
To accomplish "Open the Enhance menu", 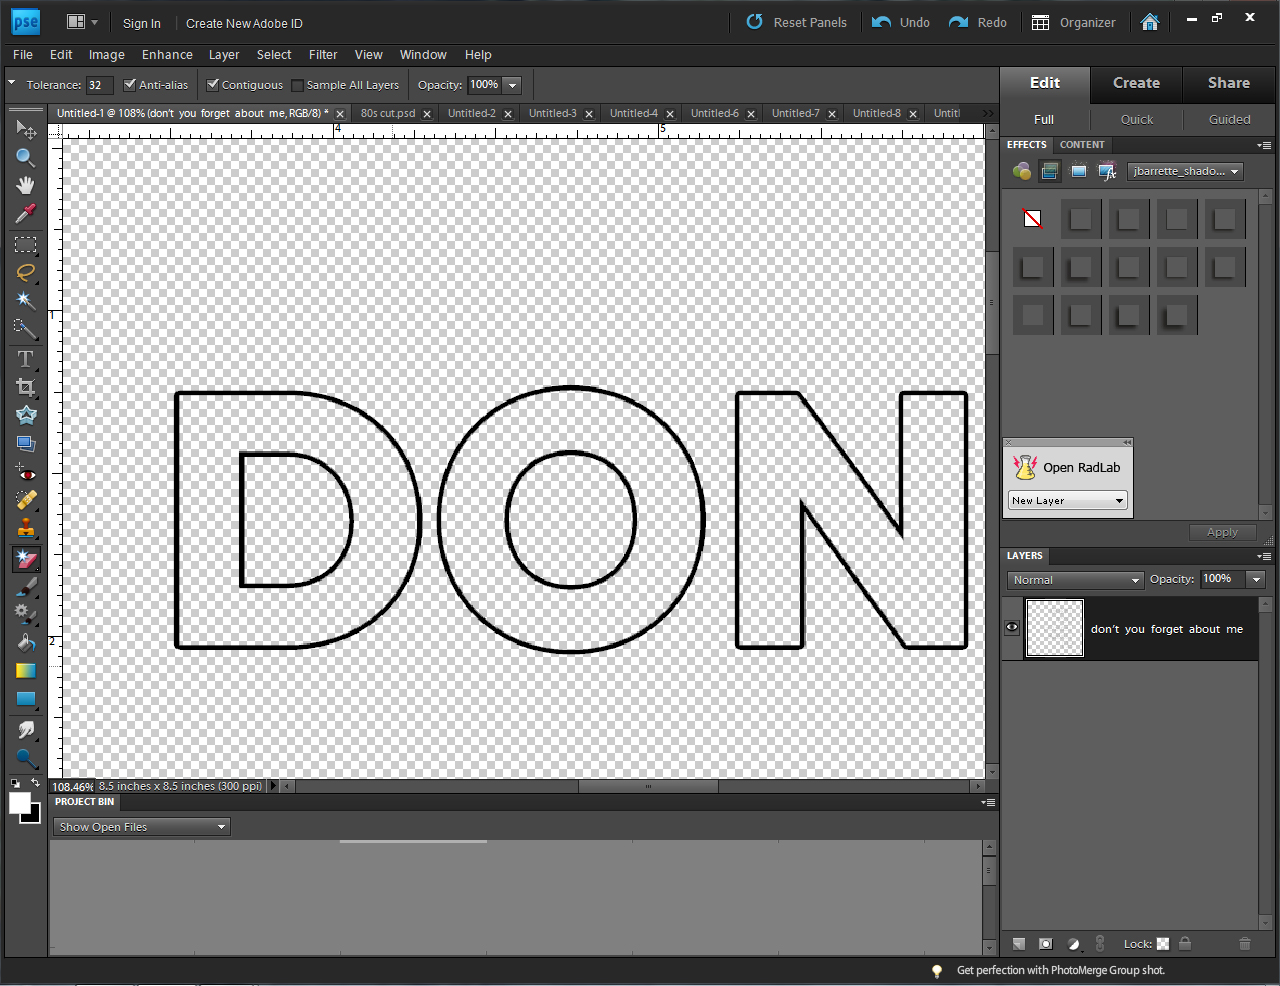I will pos(166,55).
